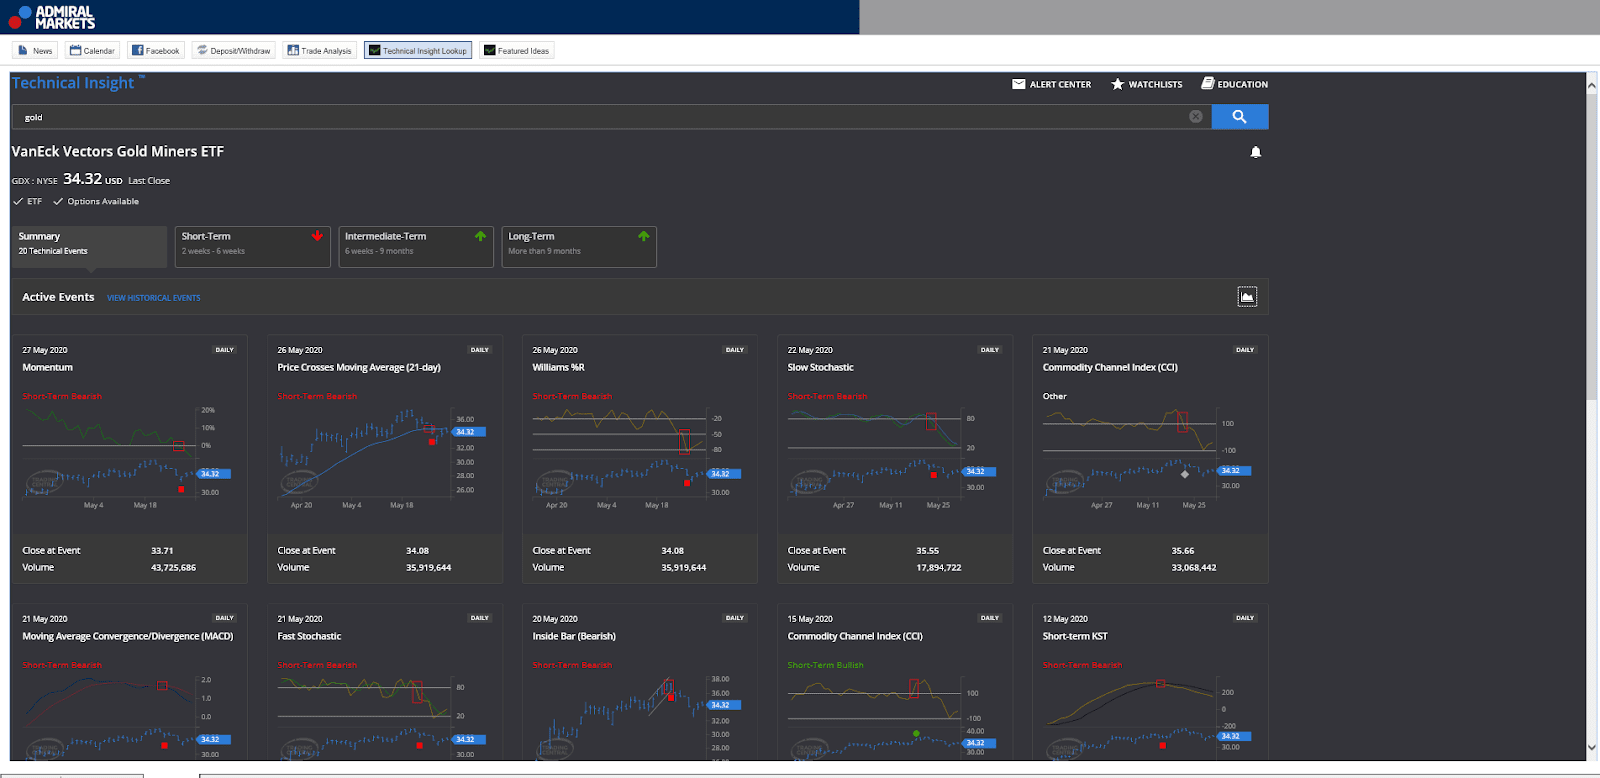This screenshot has height=778, width=1600.
Task: Click the vertical scrollbar thumb
Action: point(1592,246)
